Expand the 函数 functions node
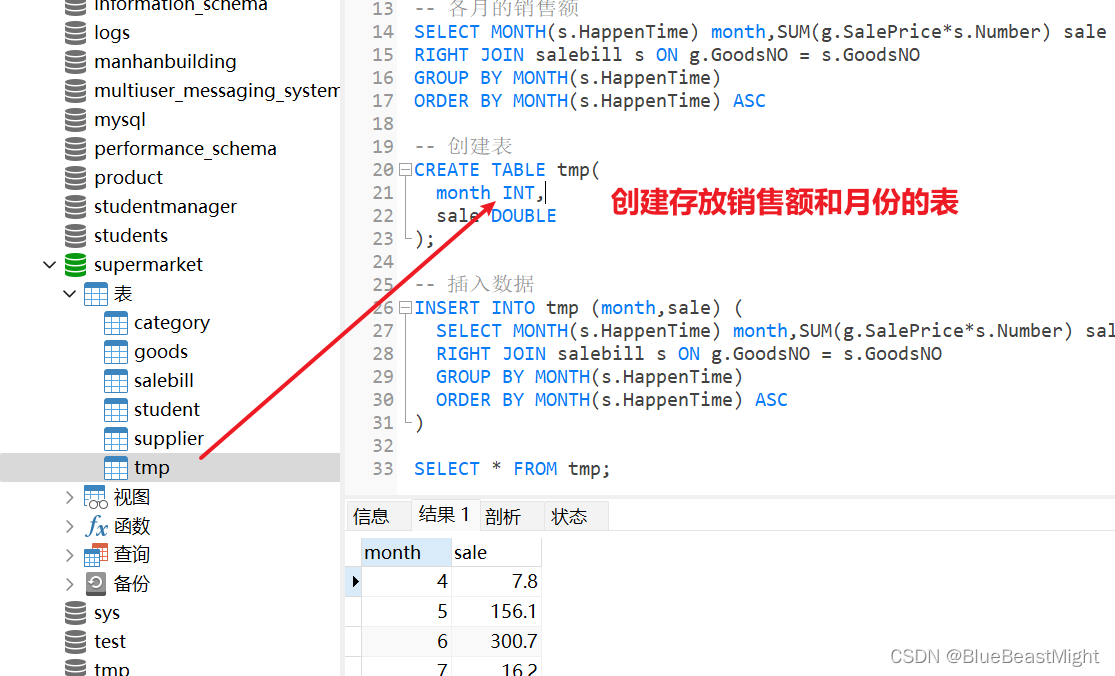This screenshot has width=1115, height=676. pos(70,526)
